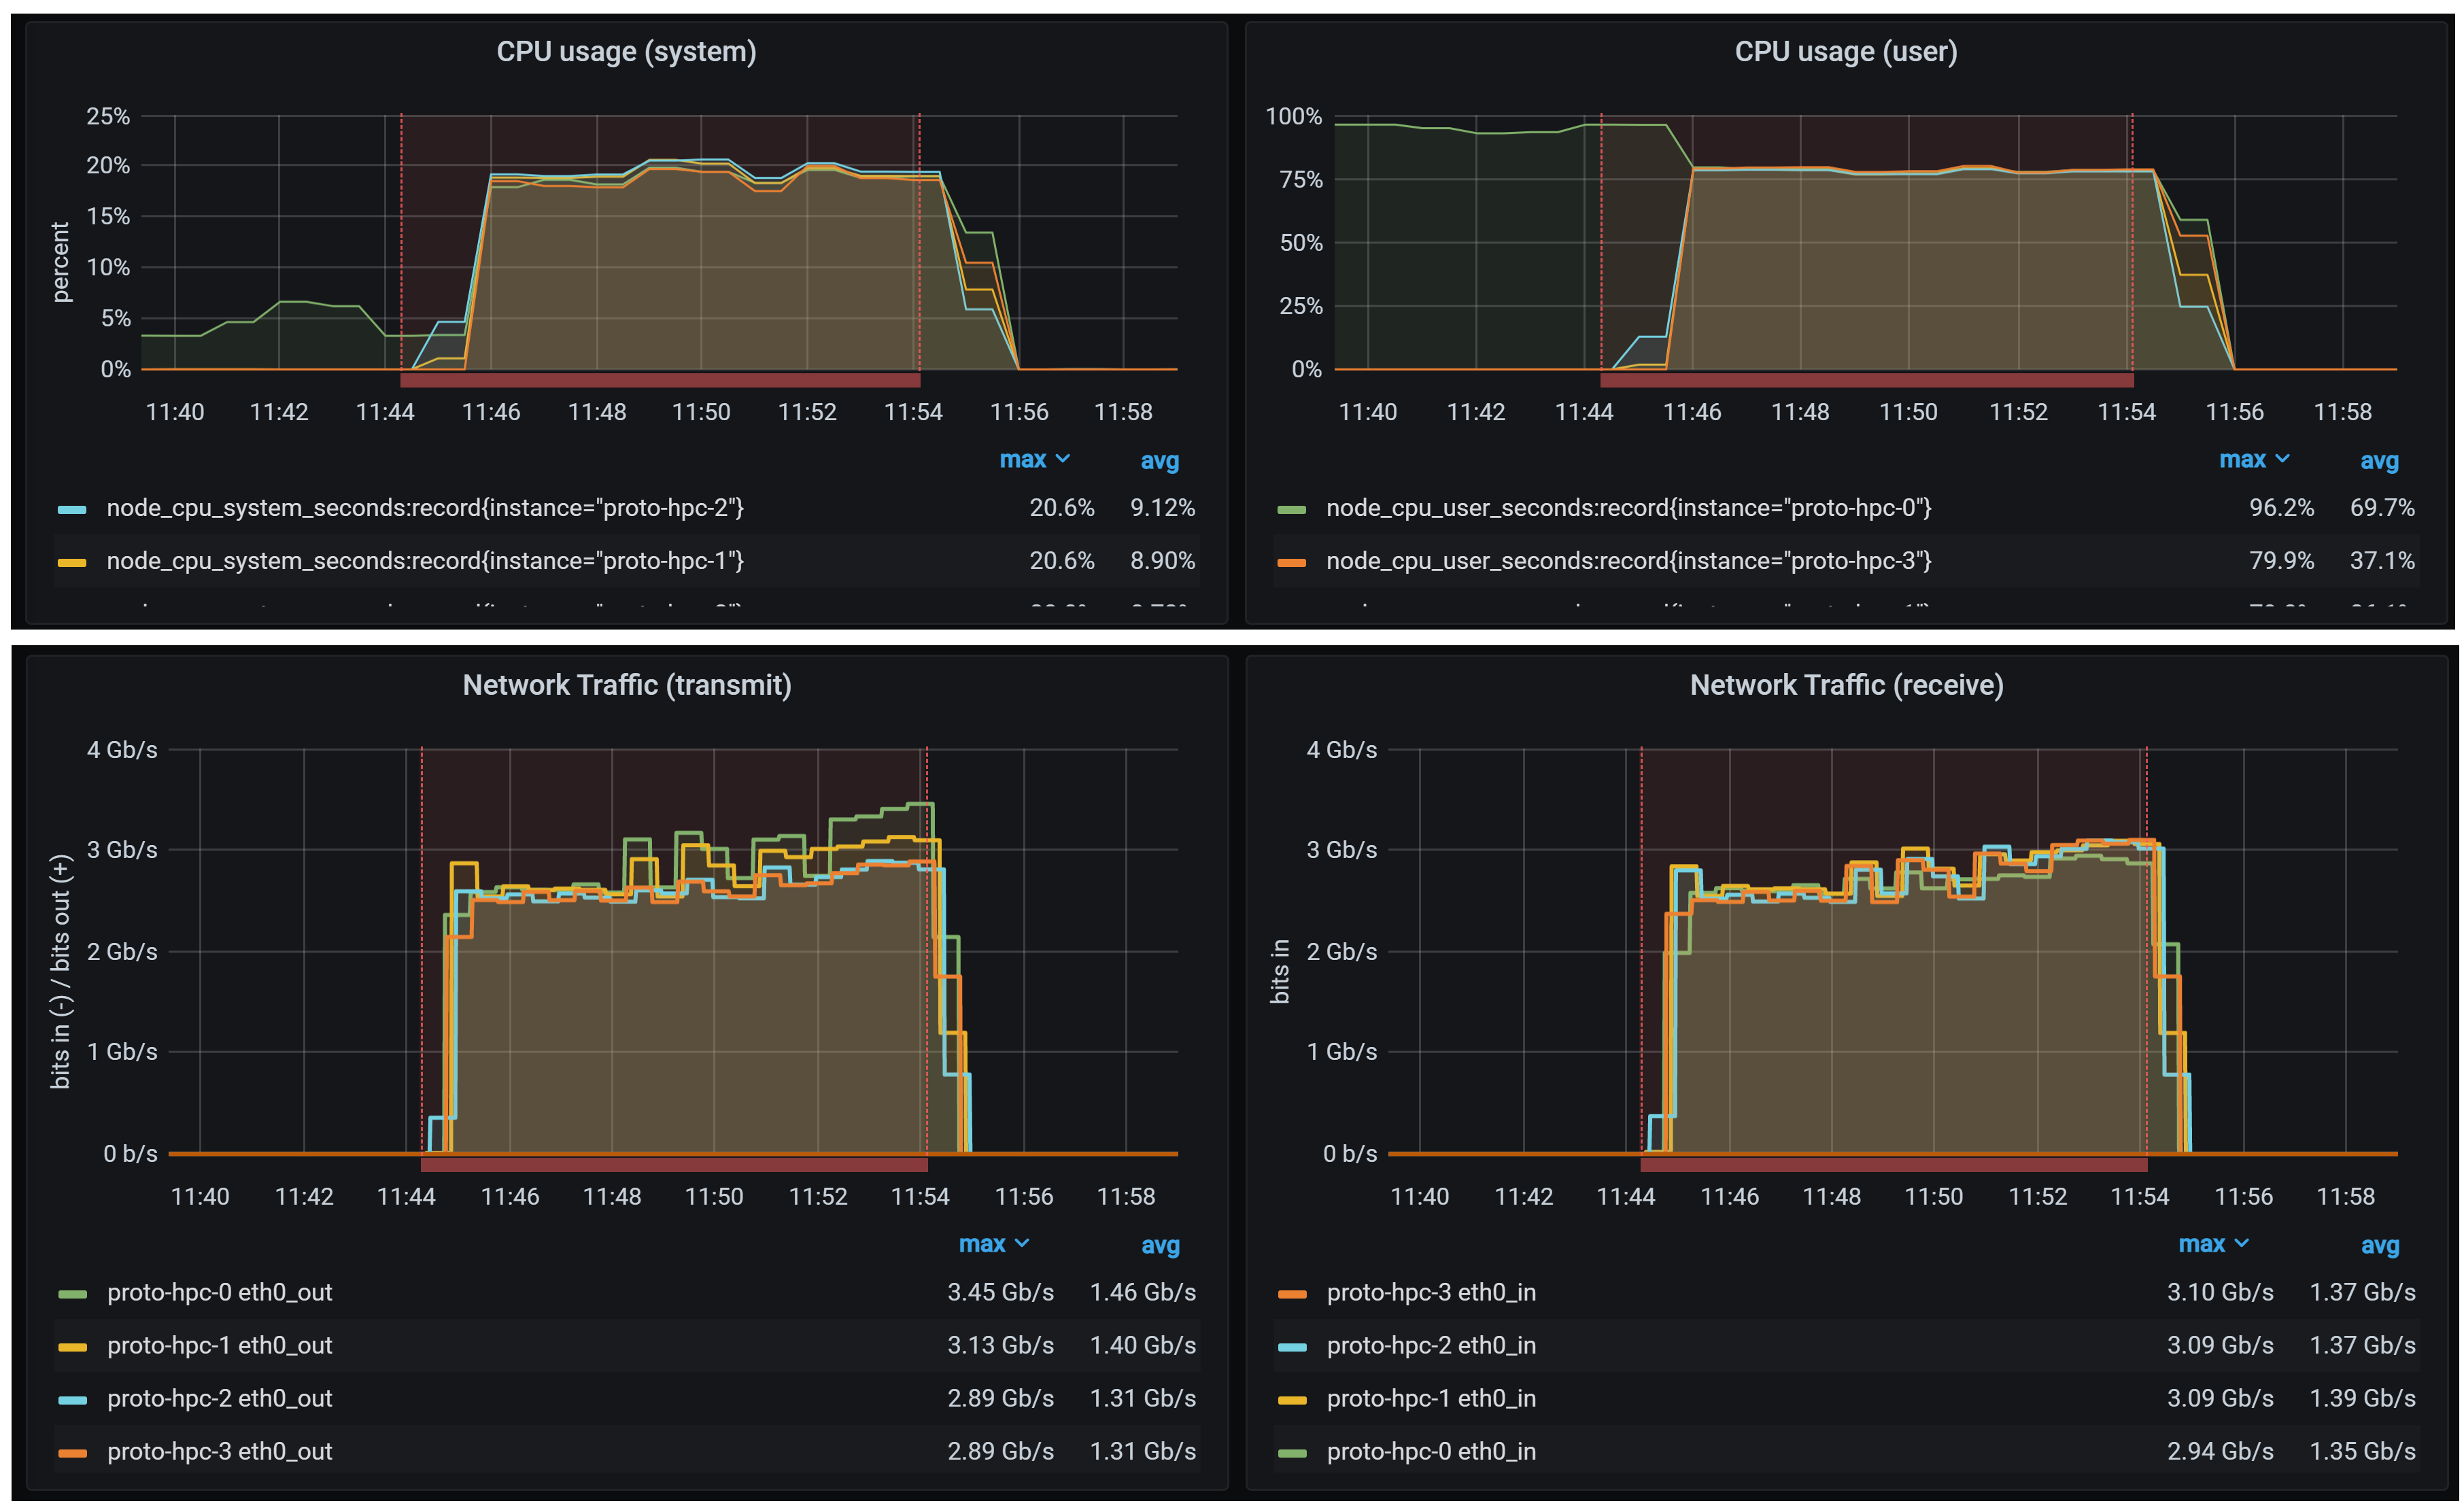Viewport: 2464px width, 1512px height.
Task: Open the Network Traffic (receive) panel title
Action: pyautogui.click(x=1846, y=685)
